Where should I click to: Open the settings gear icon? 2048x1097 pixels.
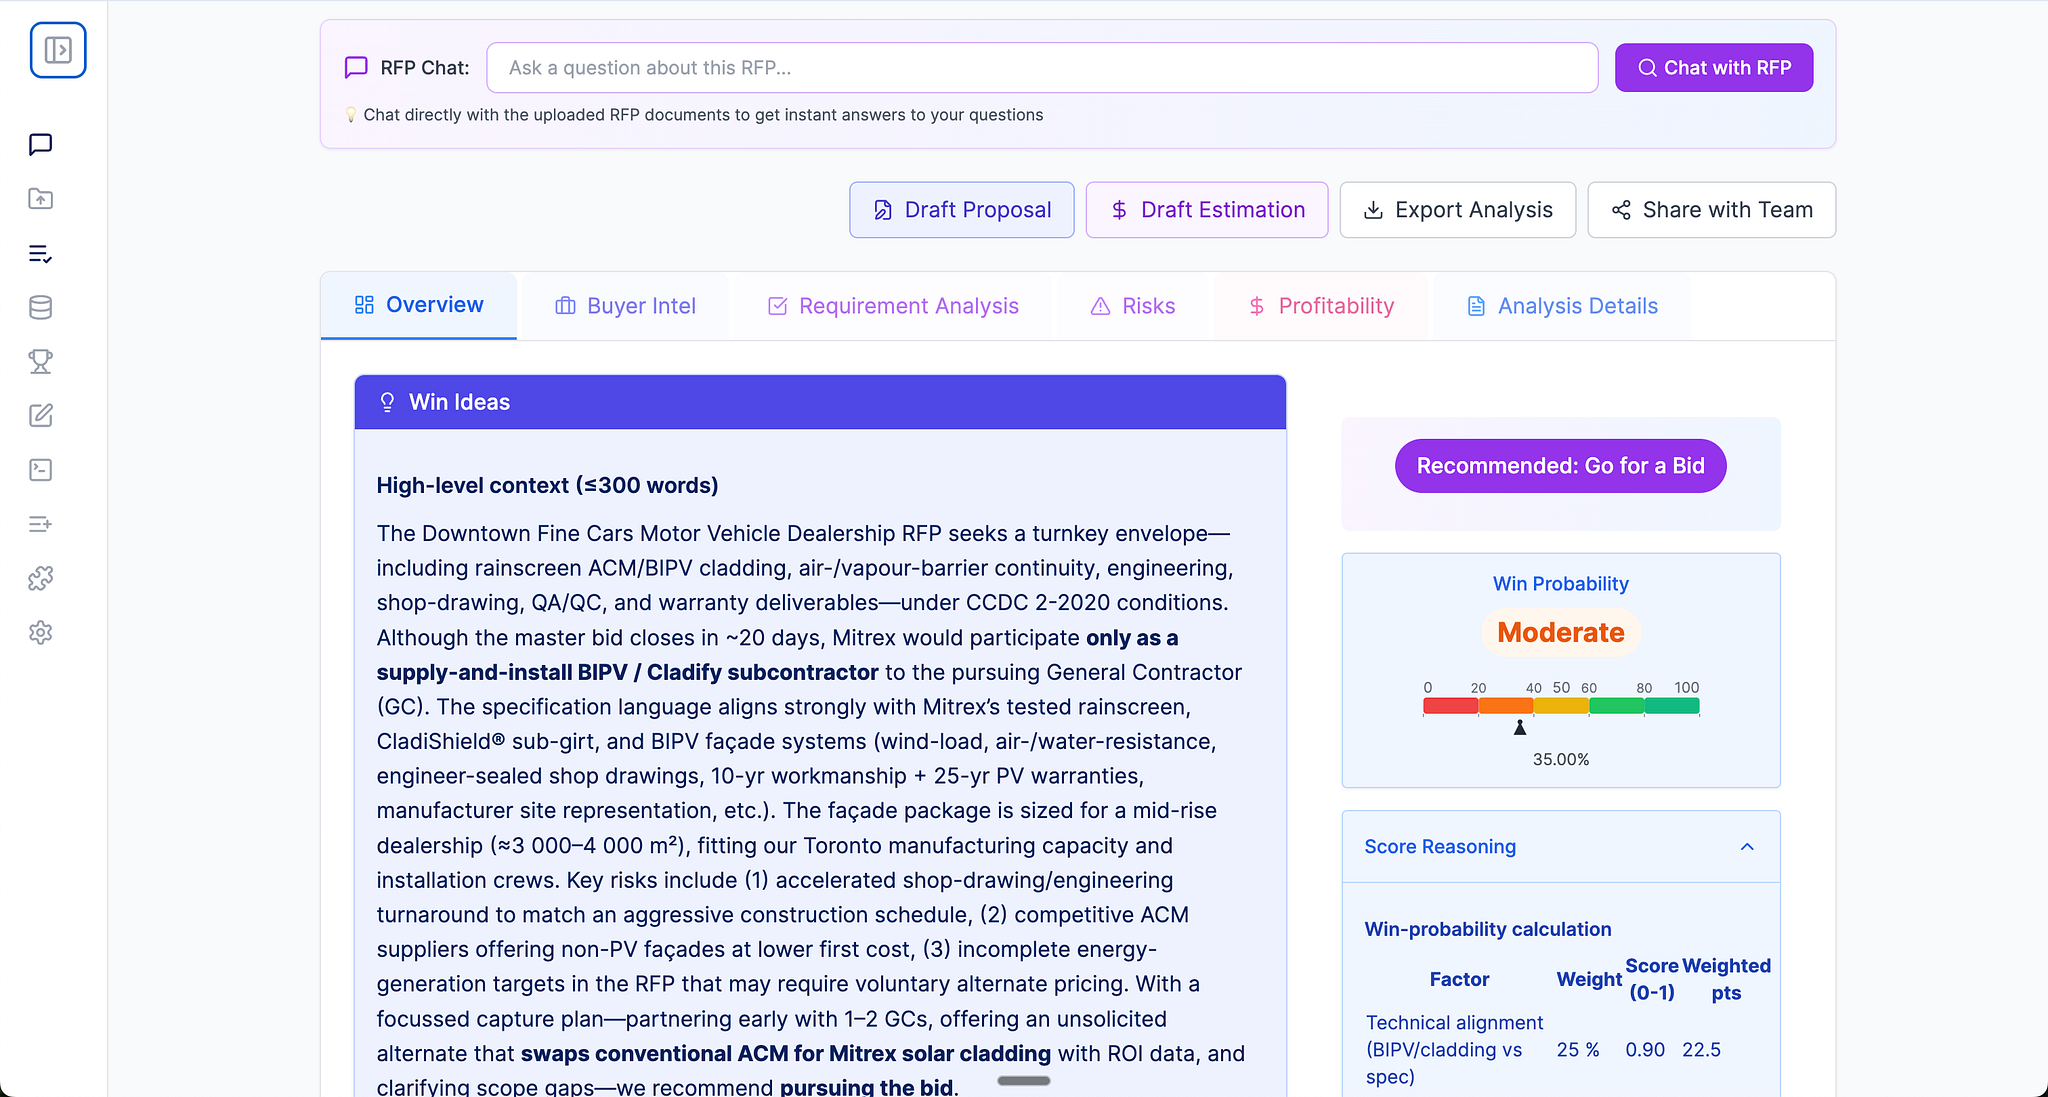point(41,632)
